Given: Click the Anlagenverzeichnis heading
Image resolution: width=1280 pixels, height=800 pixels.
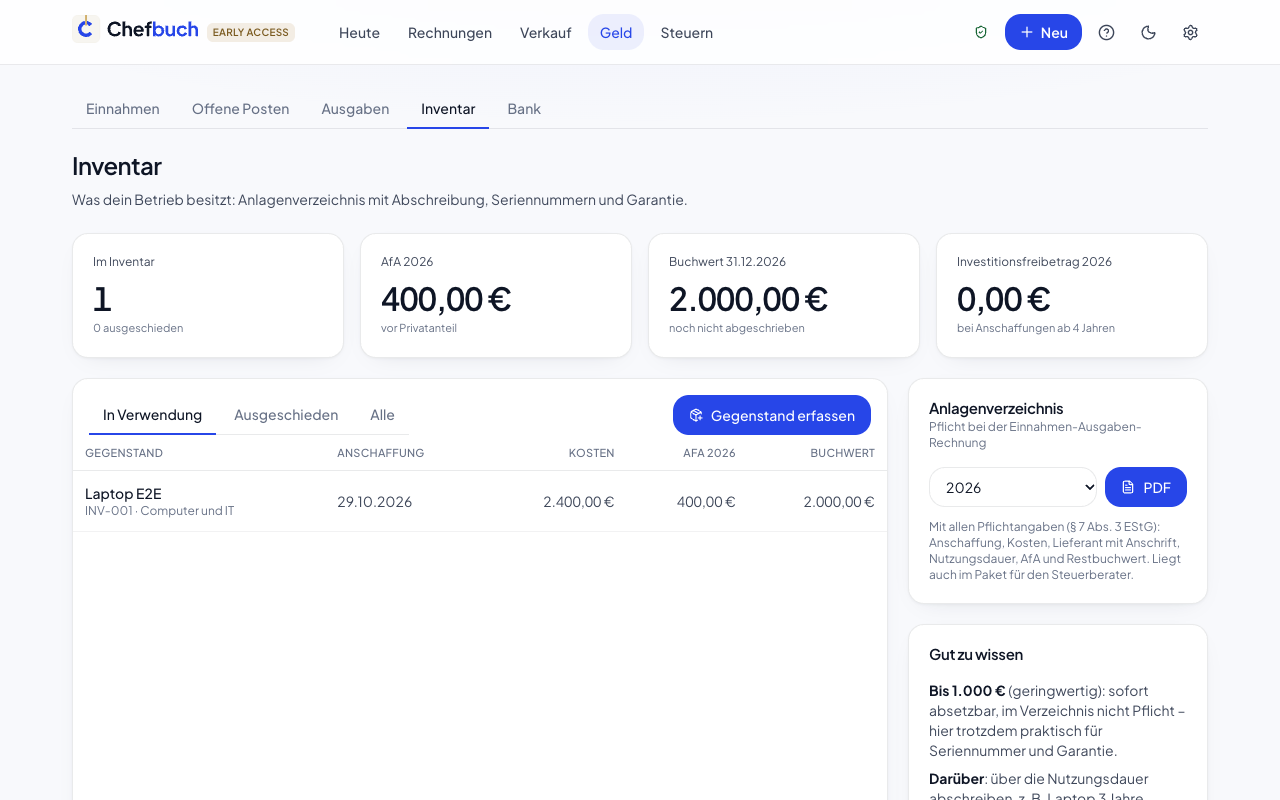Looking at the screenshot, I should click(996, 408).
